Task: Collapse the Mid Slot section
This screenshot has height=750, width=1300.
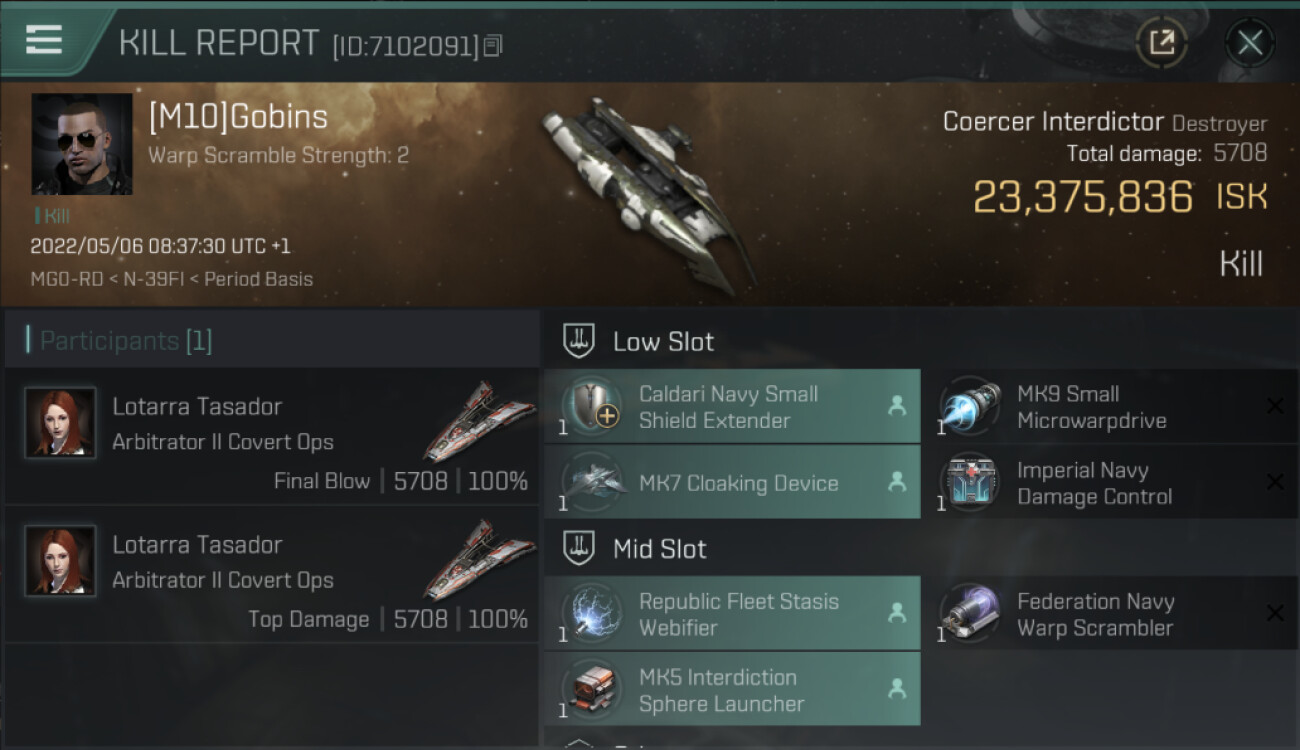Action: [578, 548]
